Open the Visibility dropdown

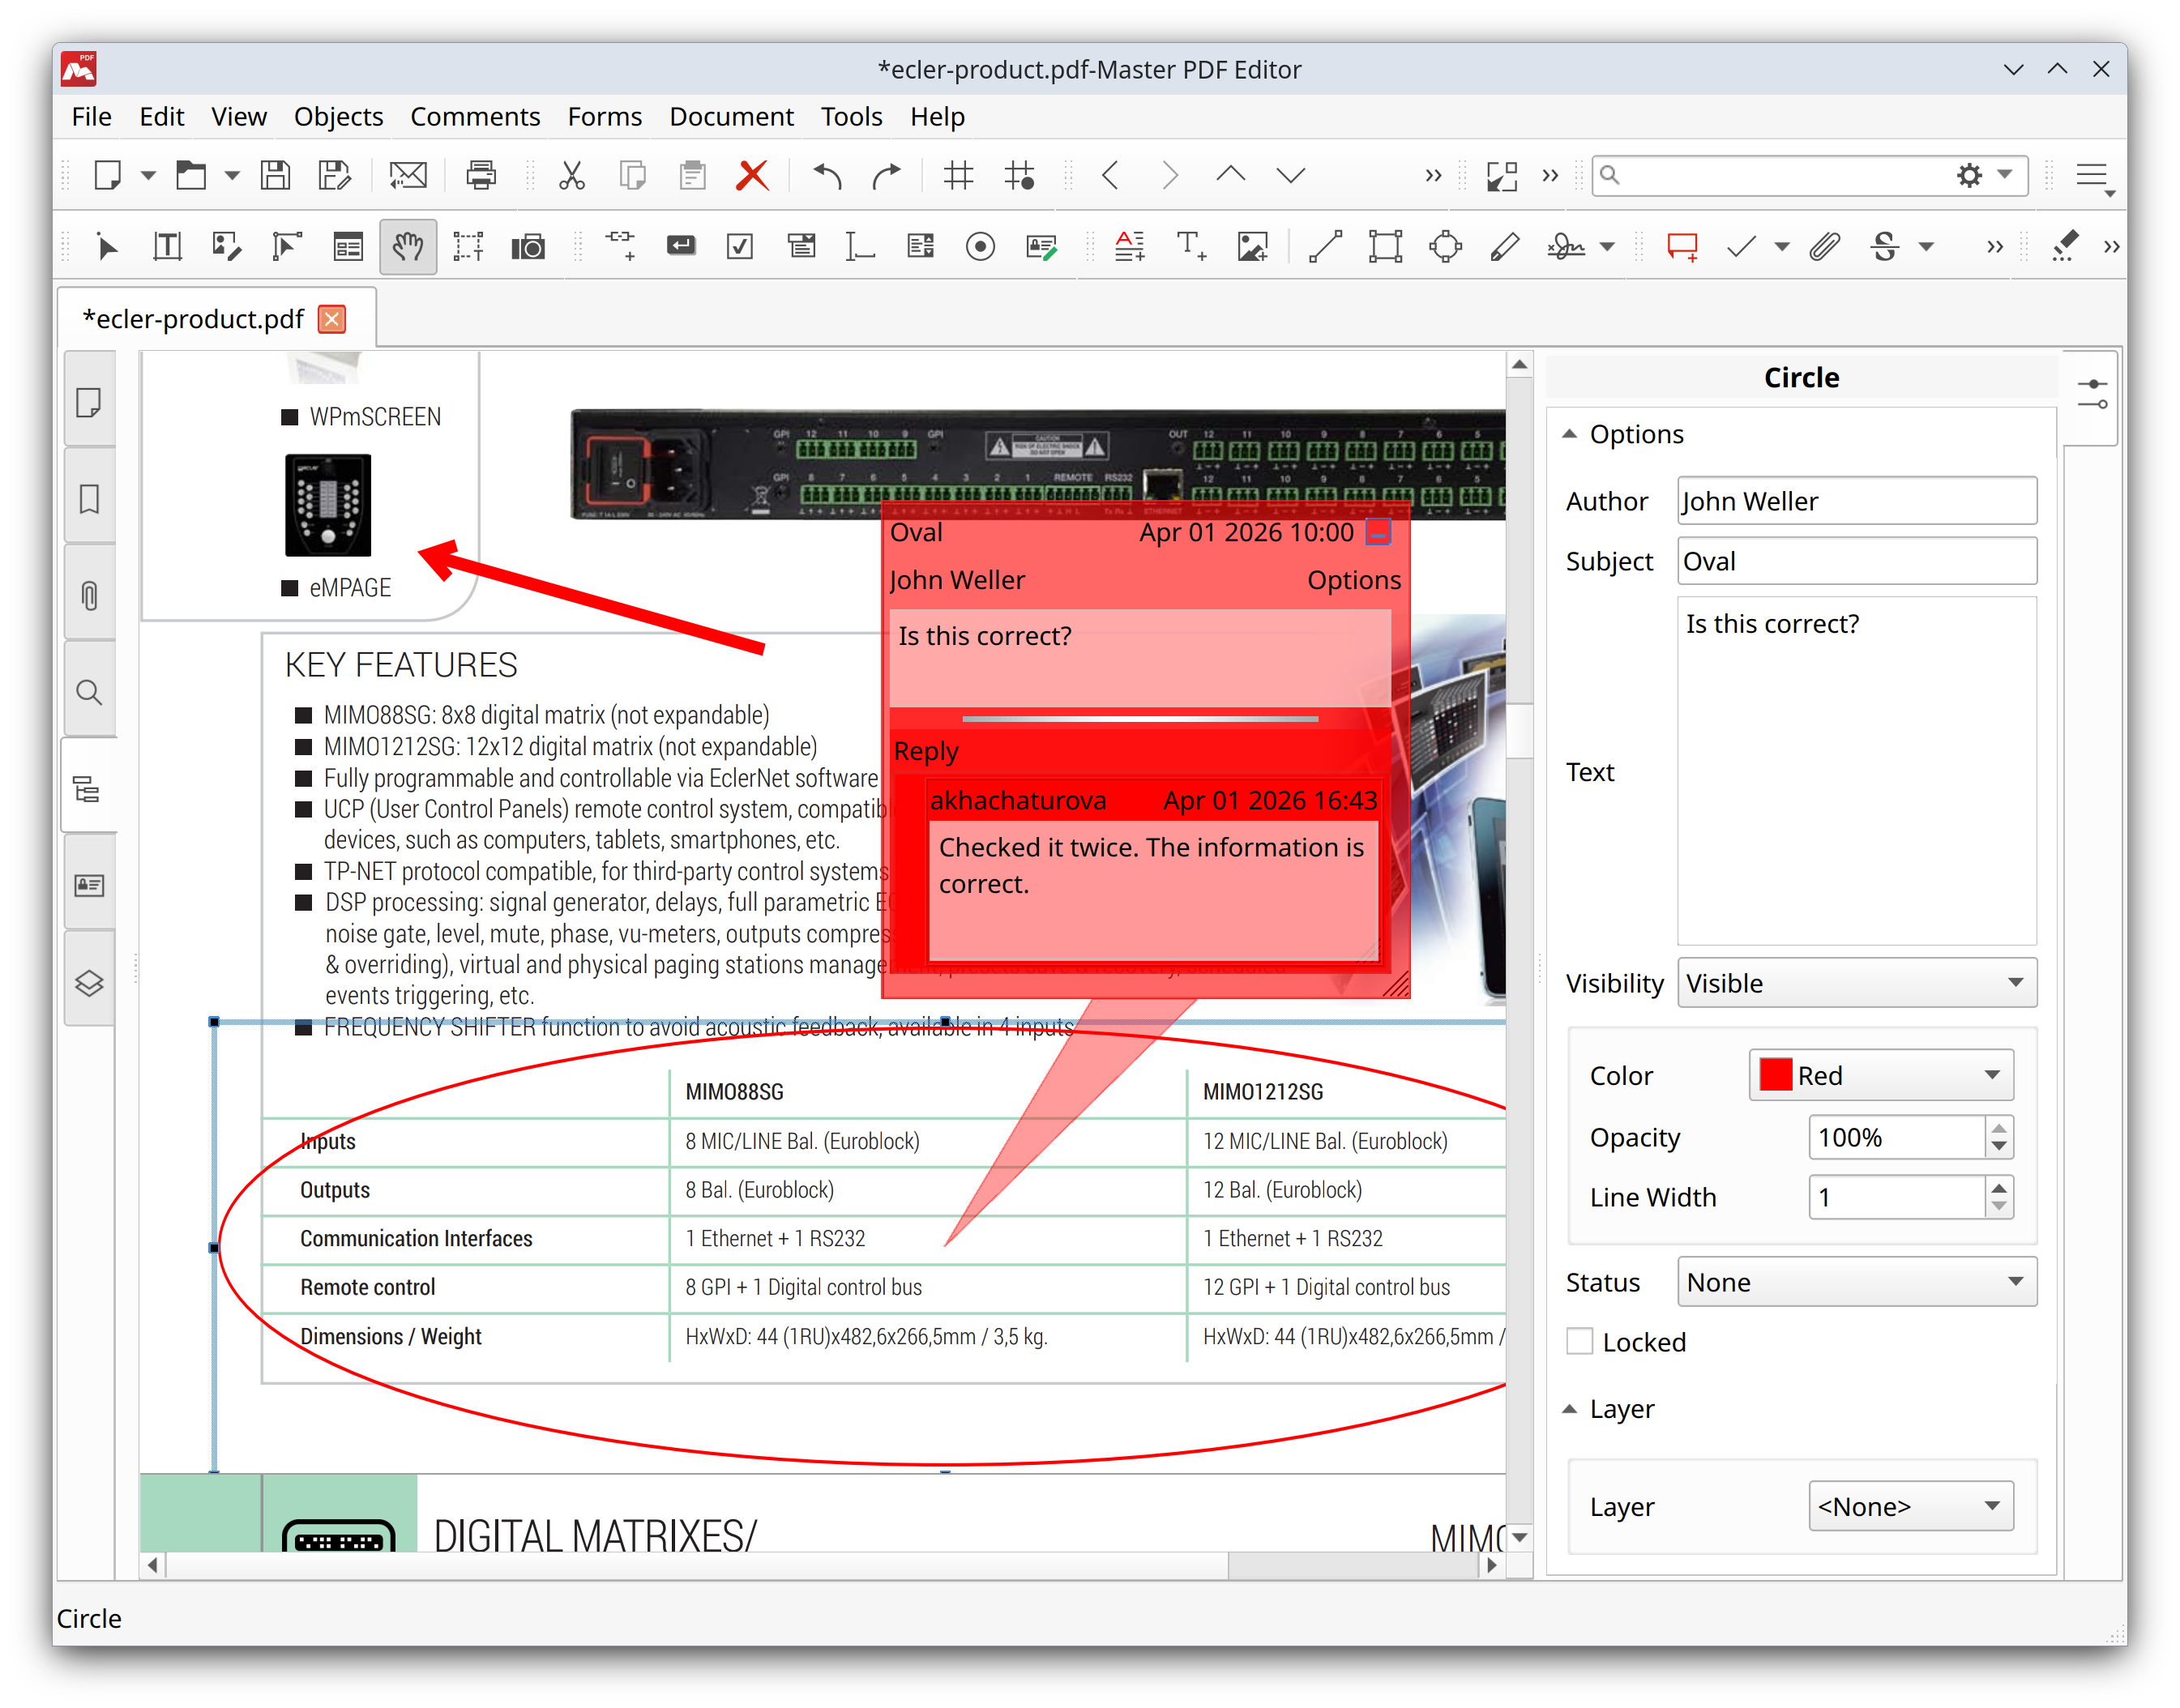[x=1856, y=982]
